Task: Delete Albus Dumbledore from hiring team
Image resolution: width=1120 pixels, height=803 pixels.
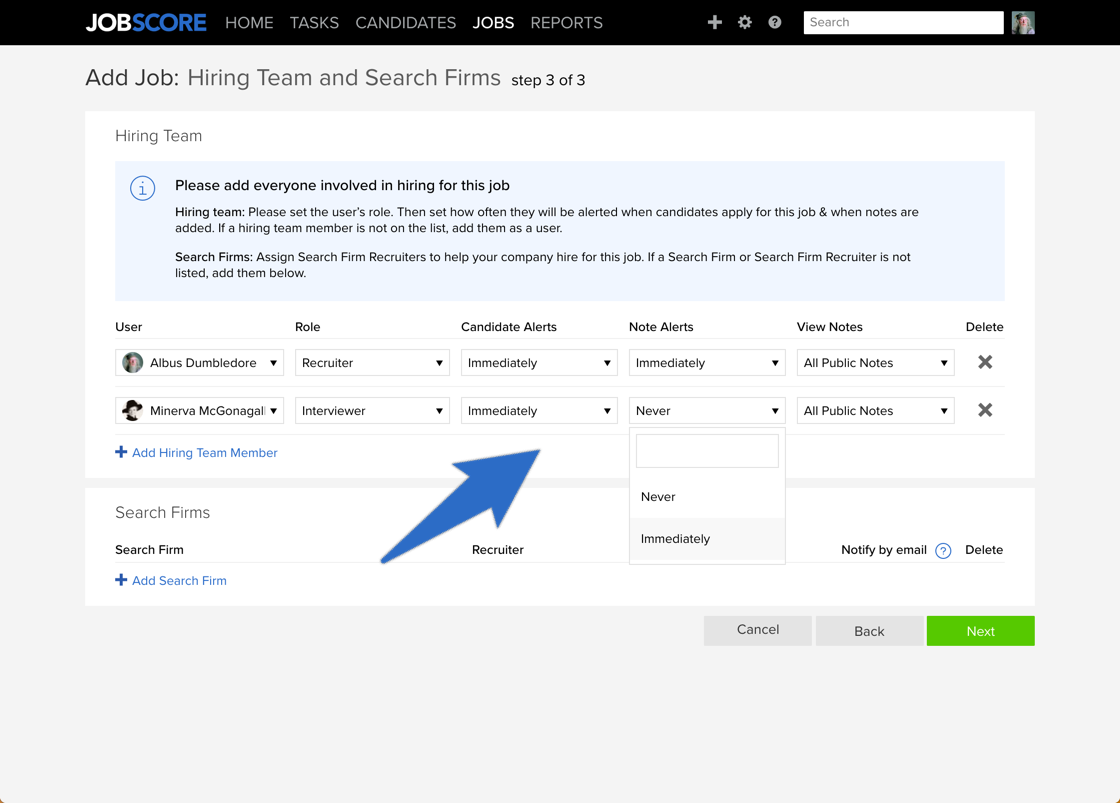Action: (x=985, y=362)
